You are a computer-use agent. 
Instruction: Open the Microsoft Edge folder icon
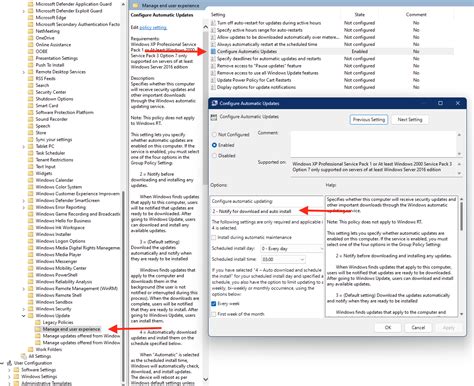tap(30, 18)
